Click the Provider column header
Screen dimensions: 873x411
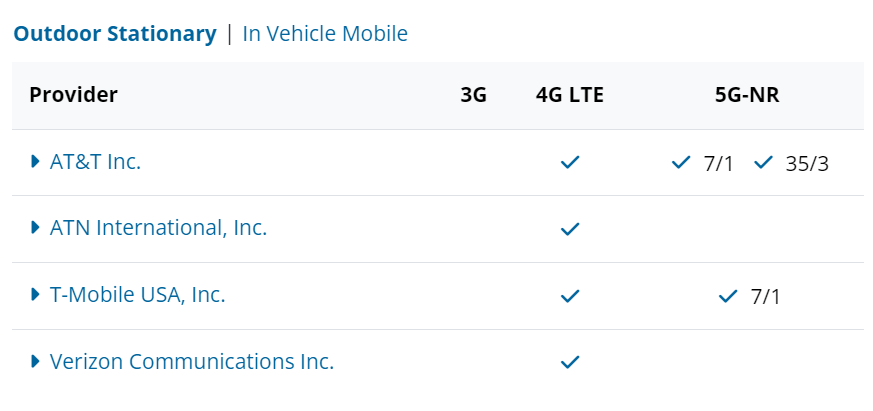pyautogui.click(x=73, y=95)
